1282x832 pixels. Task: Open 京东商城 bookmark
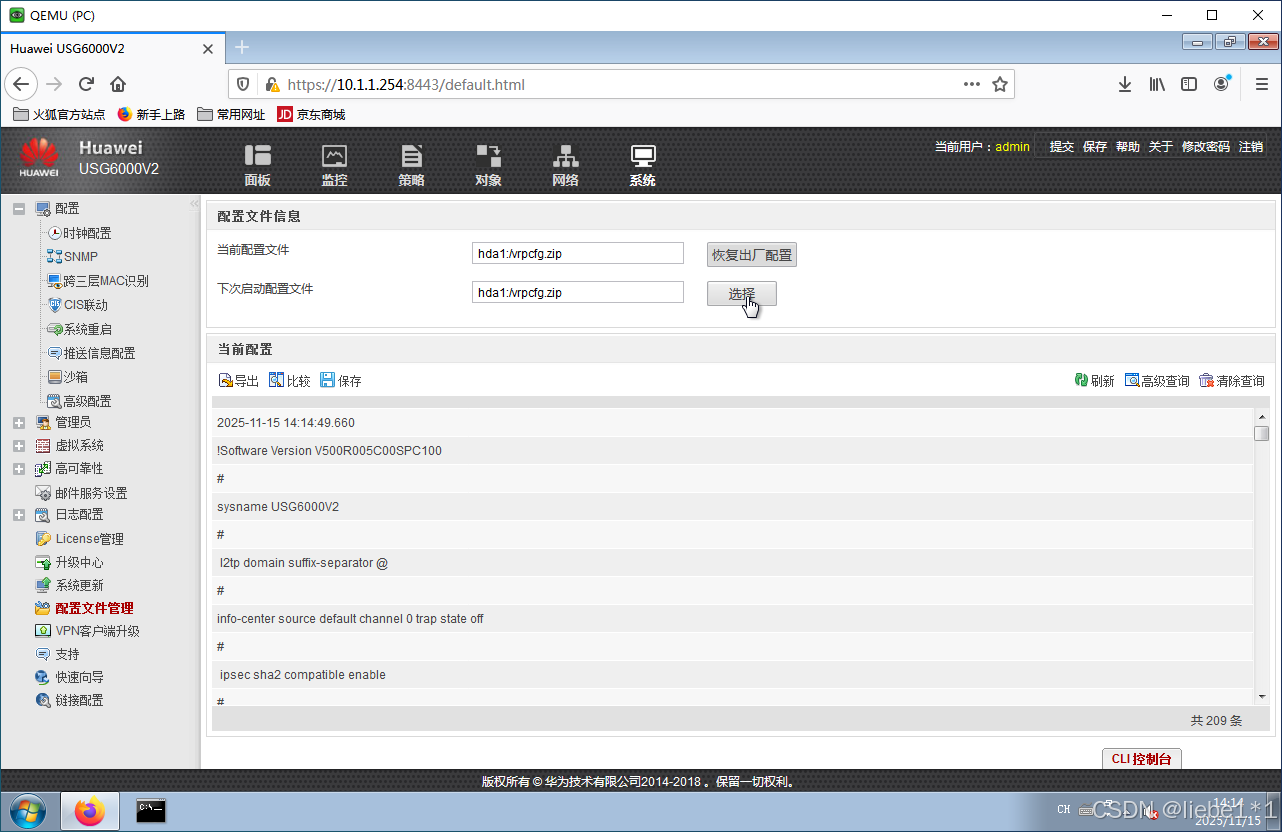311,115
